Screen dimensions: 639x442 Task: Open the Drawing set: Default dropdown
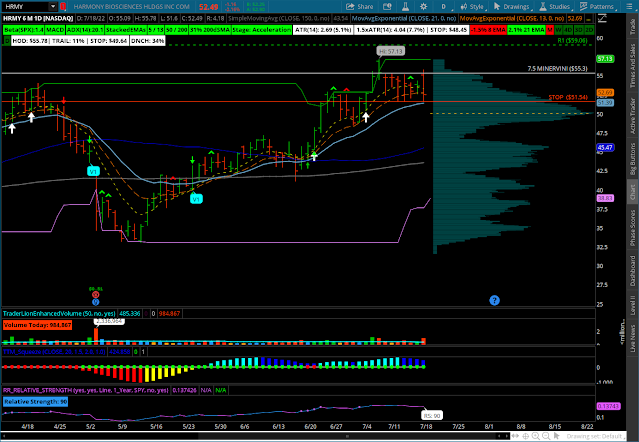tap(595, 436)
